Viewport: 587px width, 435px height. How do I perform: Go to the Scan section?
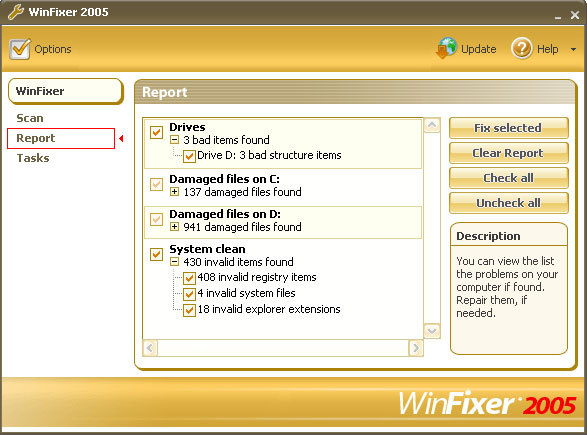(30, 118)
